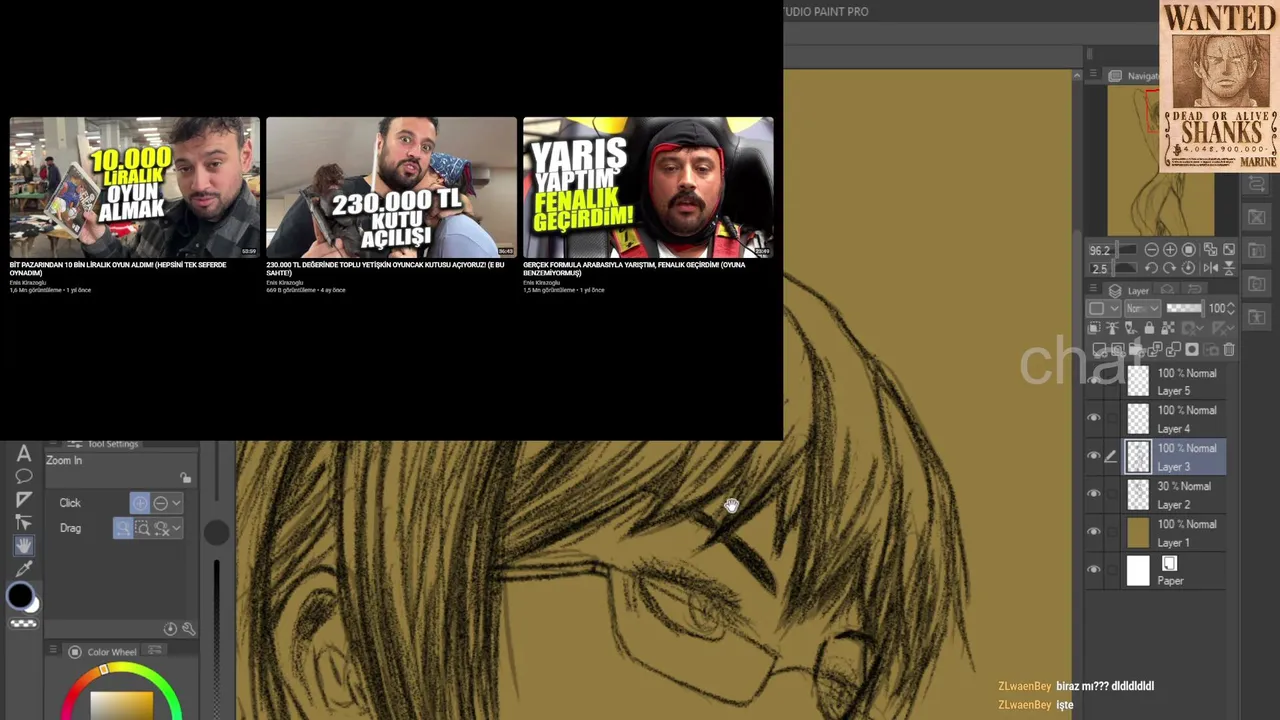Hide Layer 4 using its eye icon

(1094, 418)
